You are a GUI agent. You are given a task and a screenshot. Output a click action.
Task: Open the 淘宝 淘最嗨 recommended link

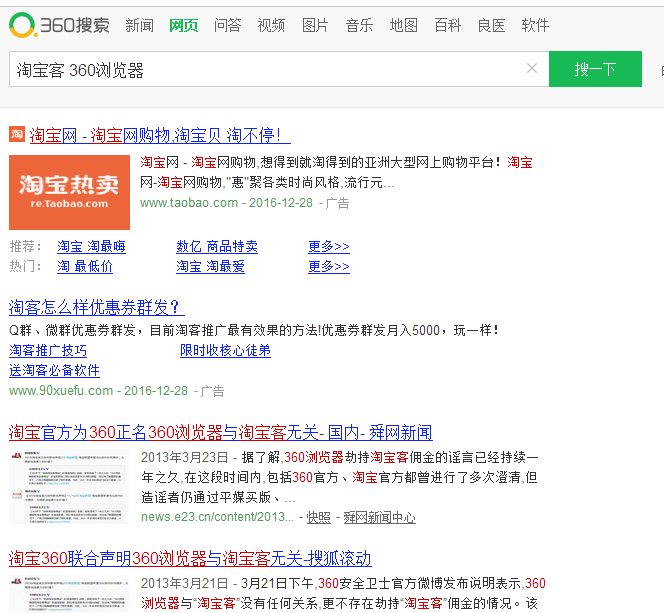coord(91,246)
